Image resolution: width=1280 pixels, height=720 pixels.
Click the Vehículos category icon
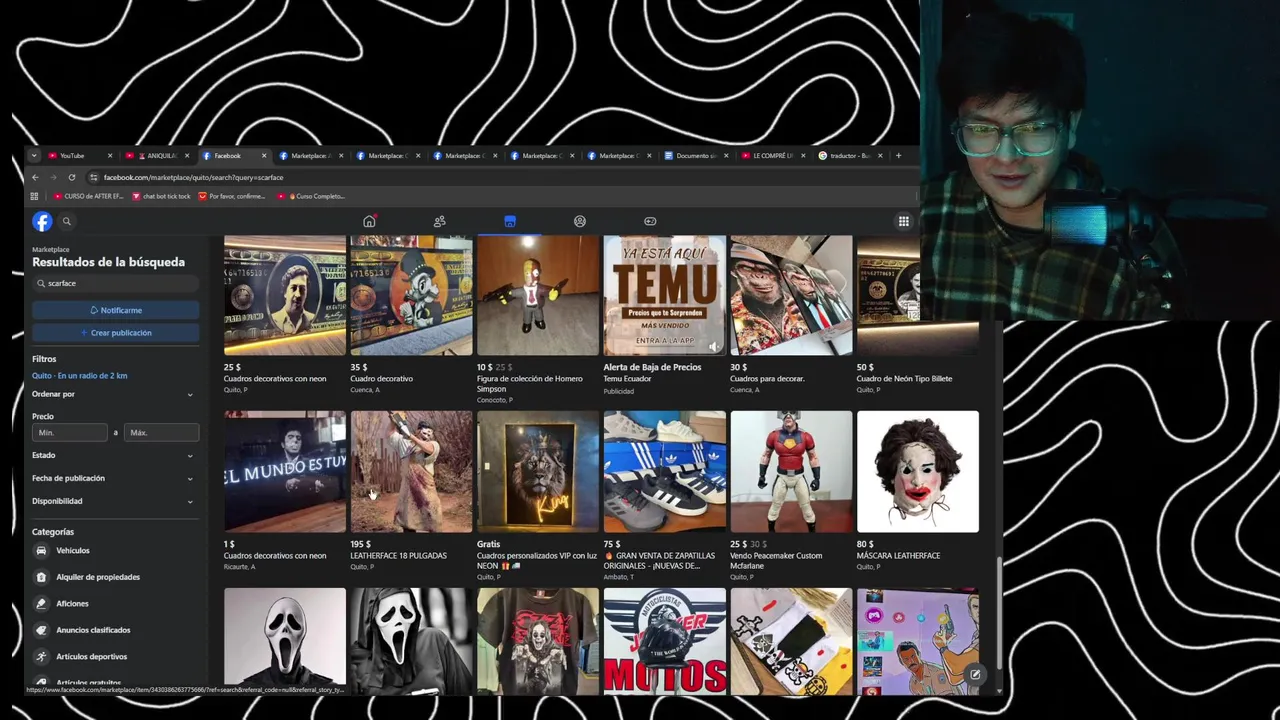coord(41,550)
